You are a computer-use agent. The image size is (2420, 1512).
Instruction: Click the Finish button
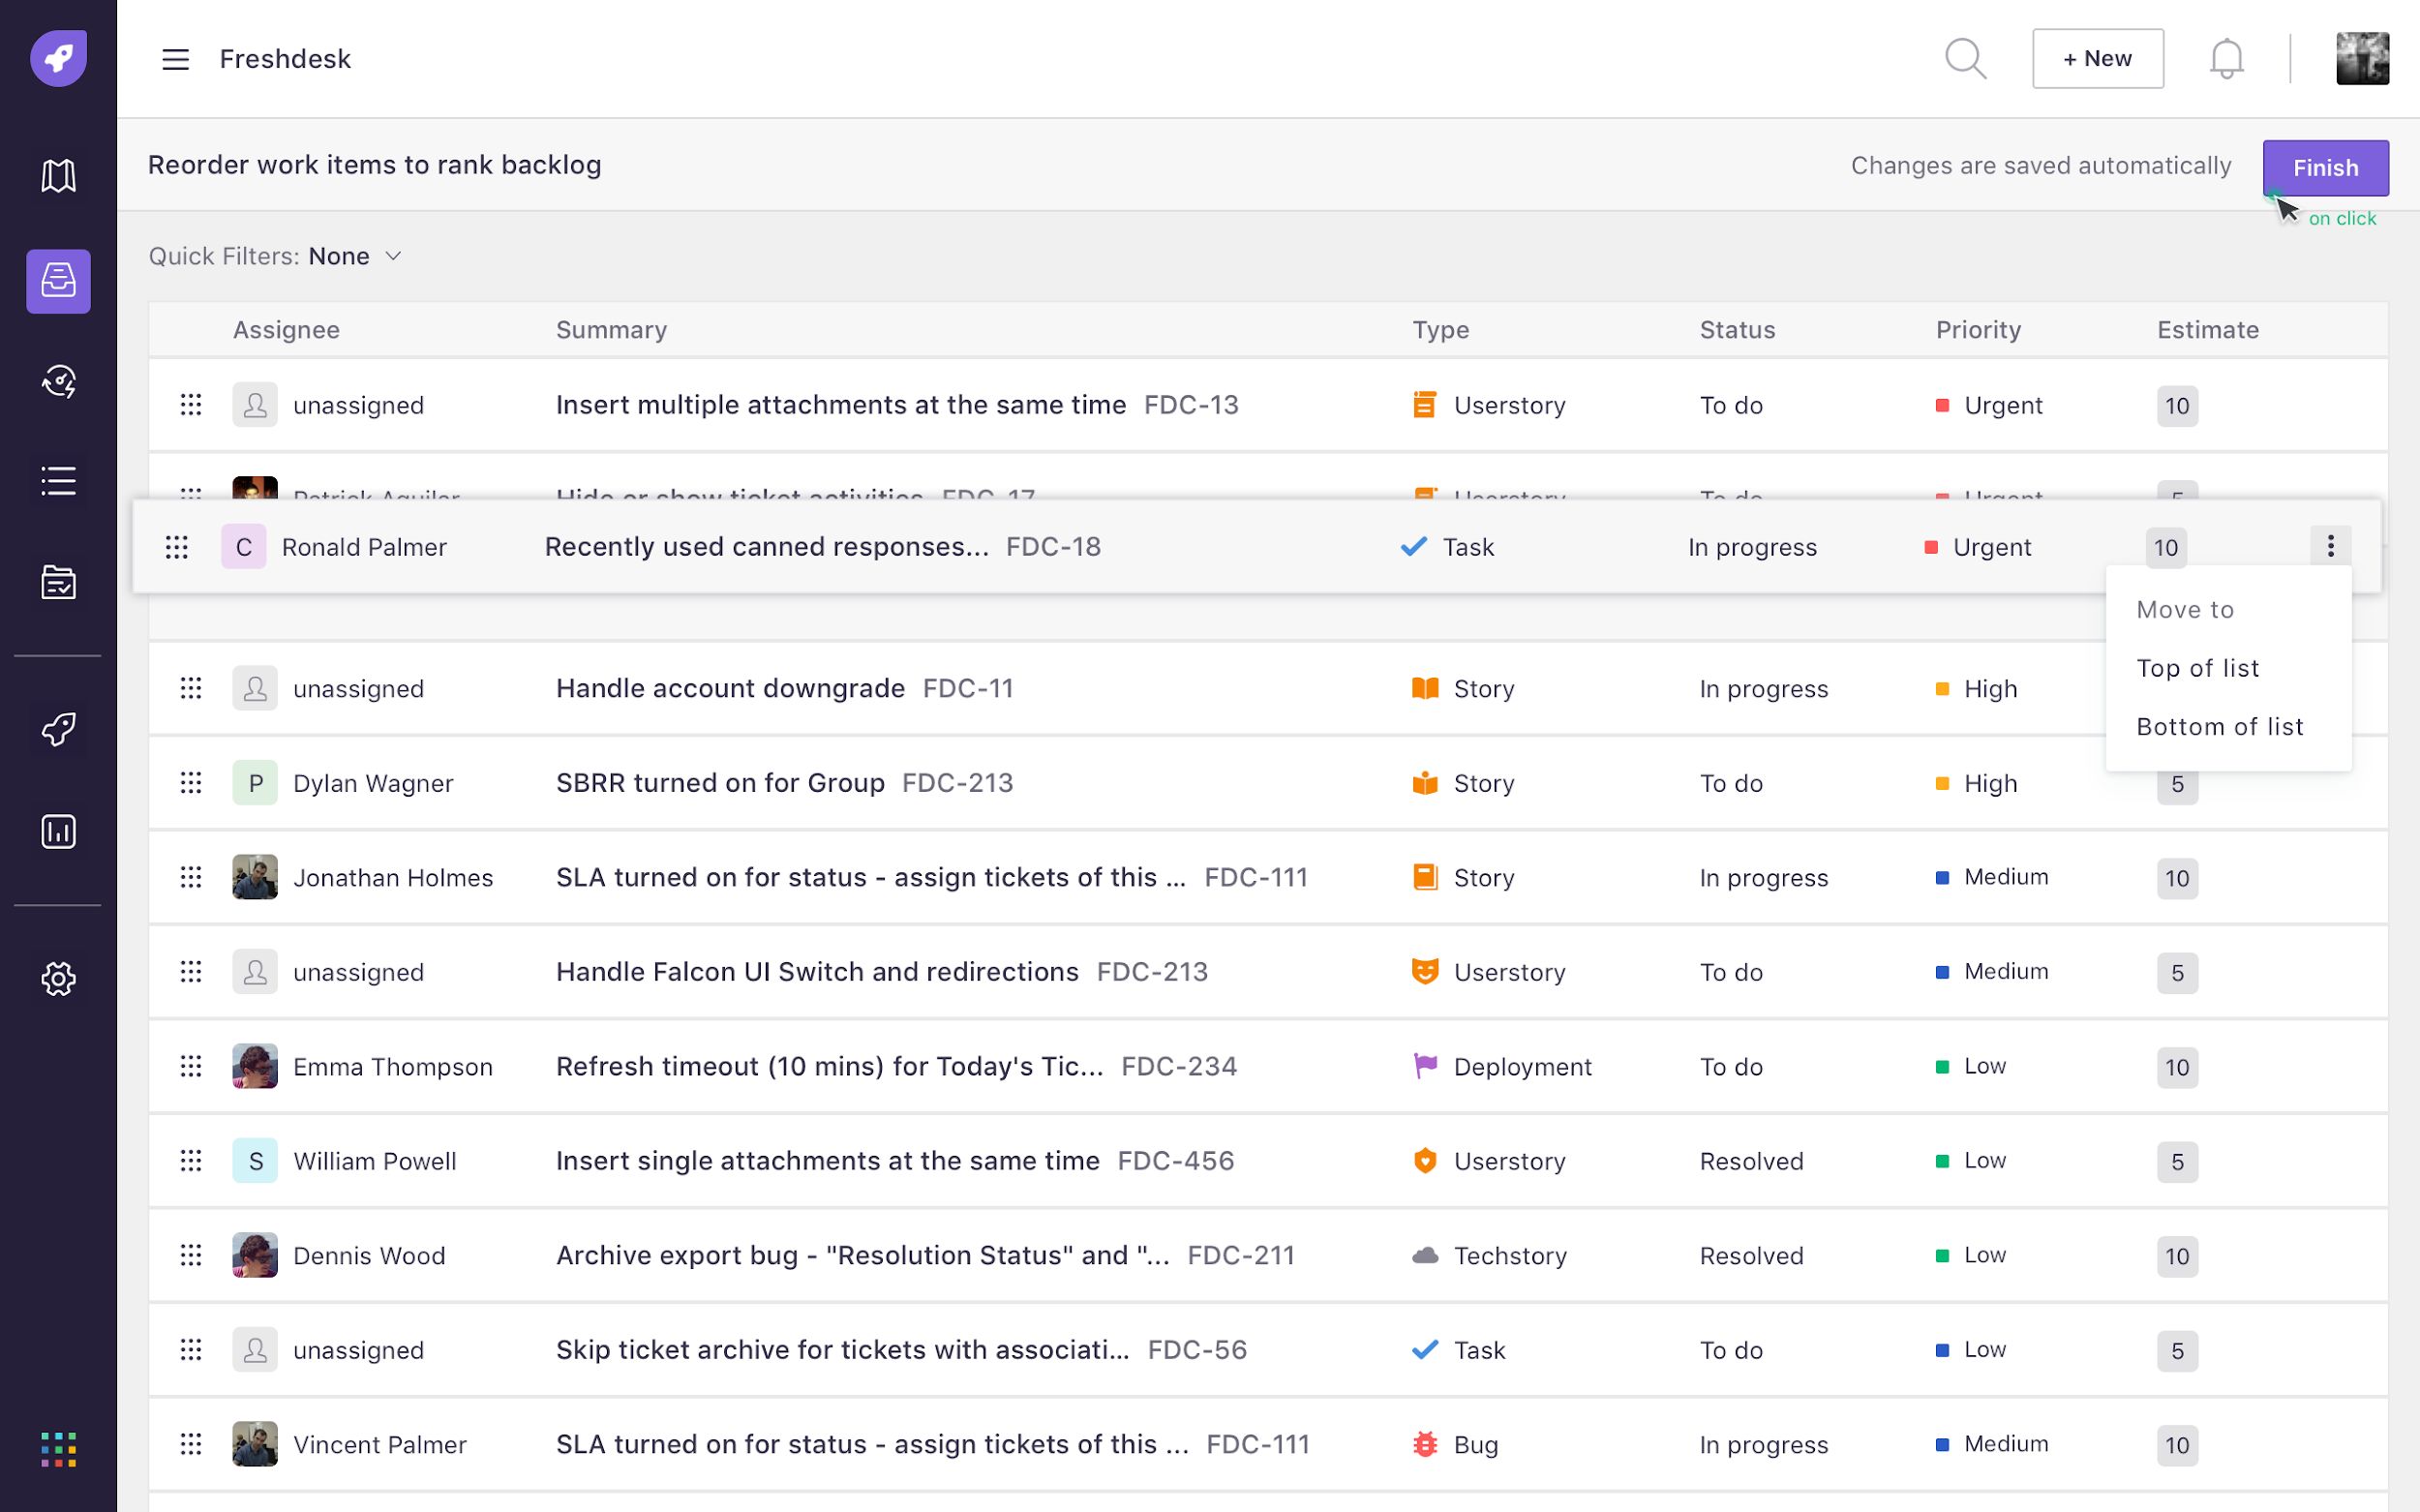pos(2325,168)
